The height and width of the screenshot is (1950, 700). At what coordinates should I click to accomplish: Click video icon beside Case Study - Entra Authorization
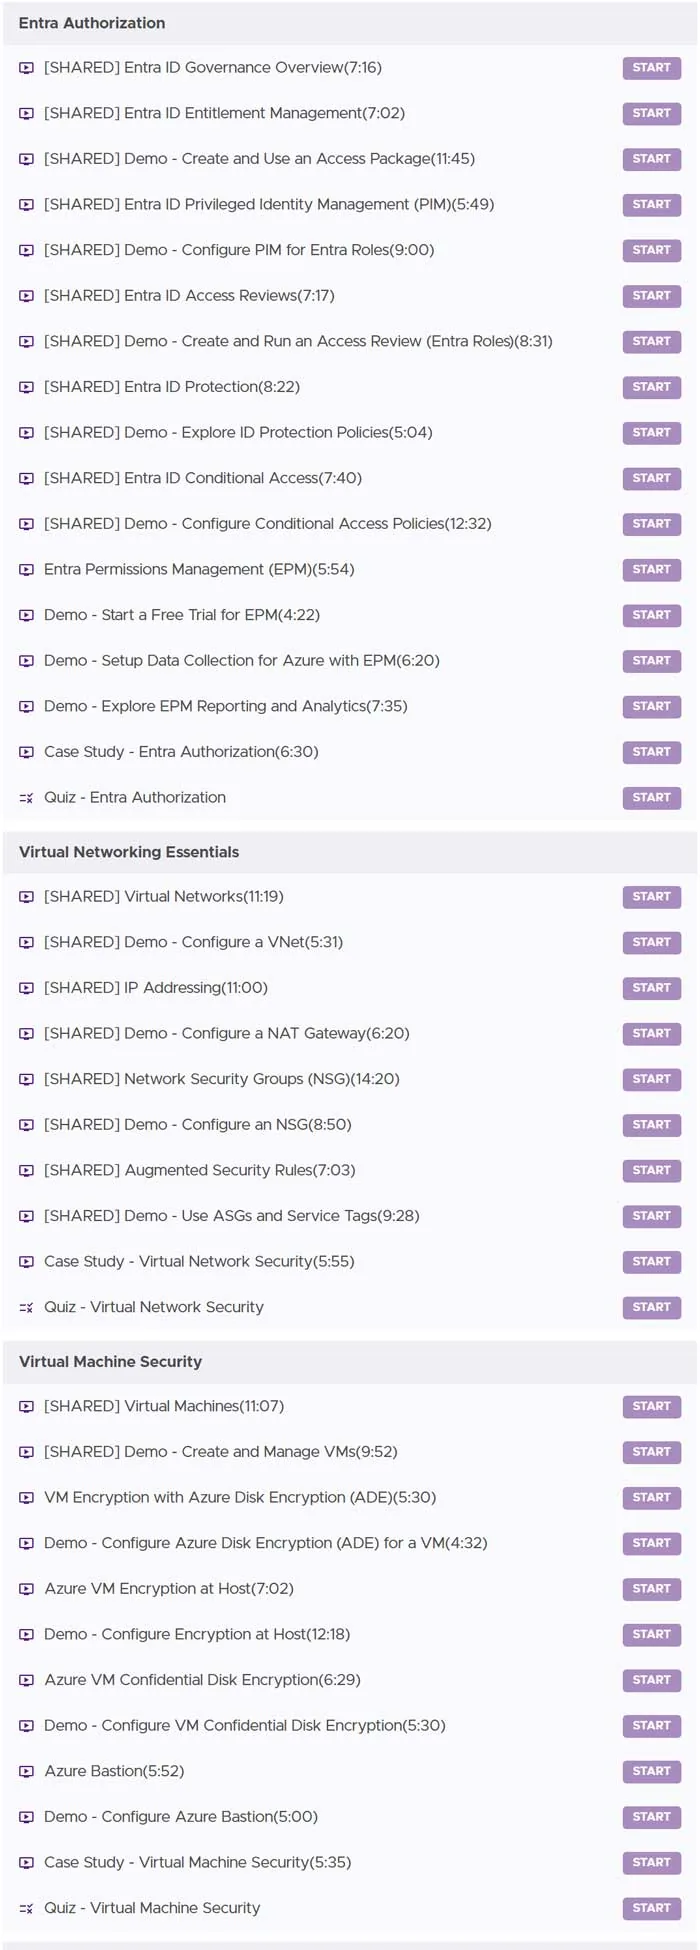tap(27, 752)
